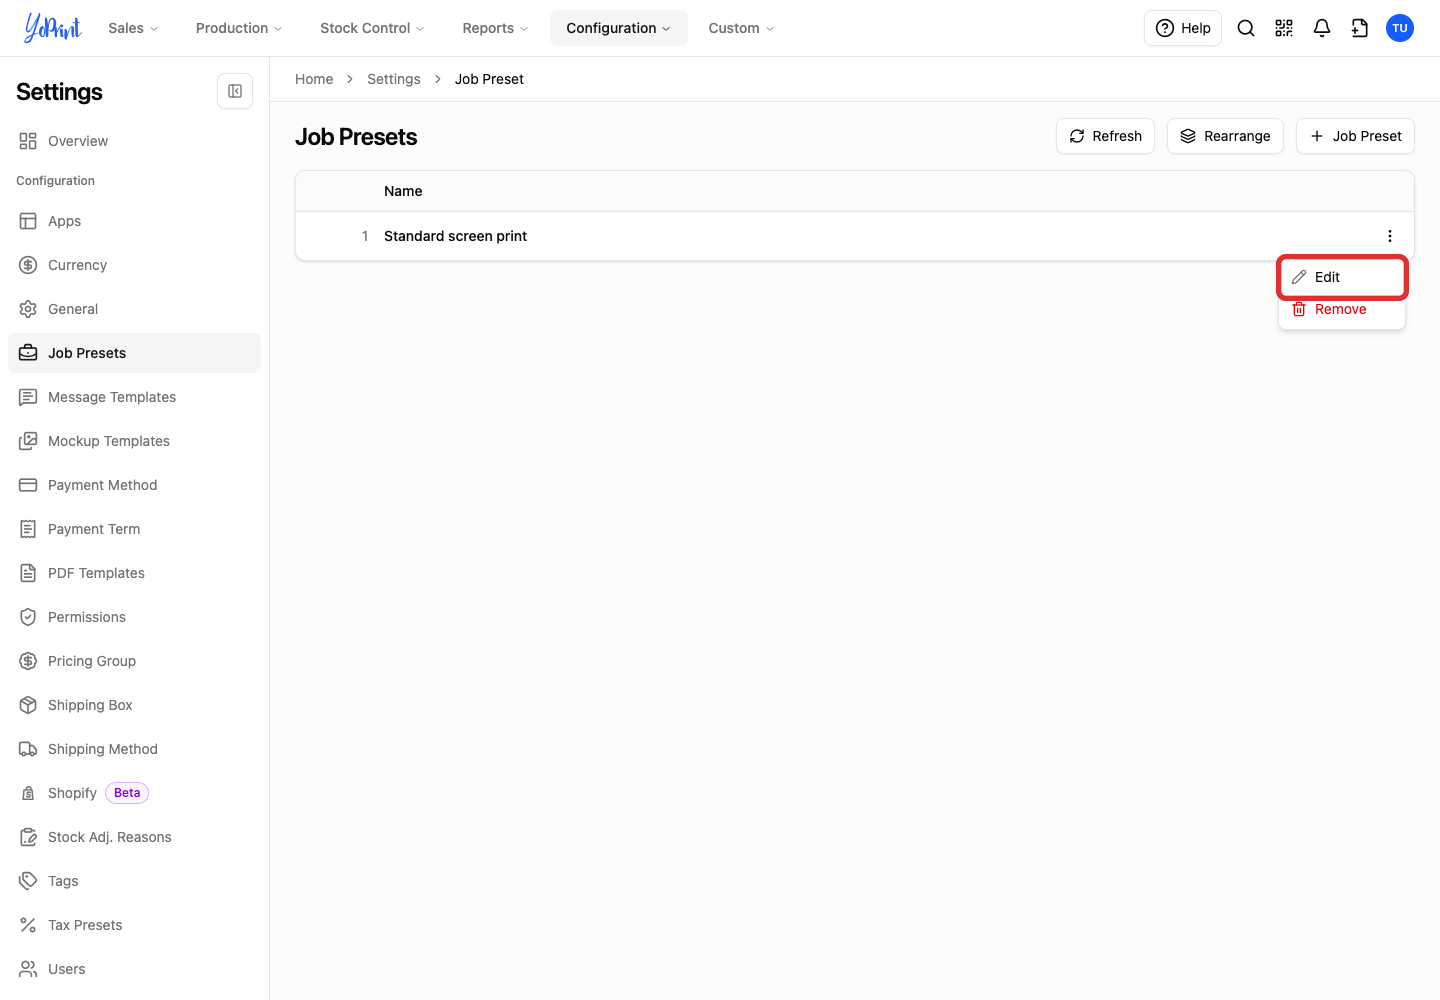Choose Remove from the context menu
Image resolution: width=1440 pixels, height=1000 pixels.
[x=1342, y=309]
